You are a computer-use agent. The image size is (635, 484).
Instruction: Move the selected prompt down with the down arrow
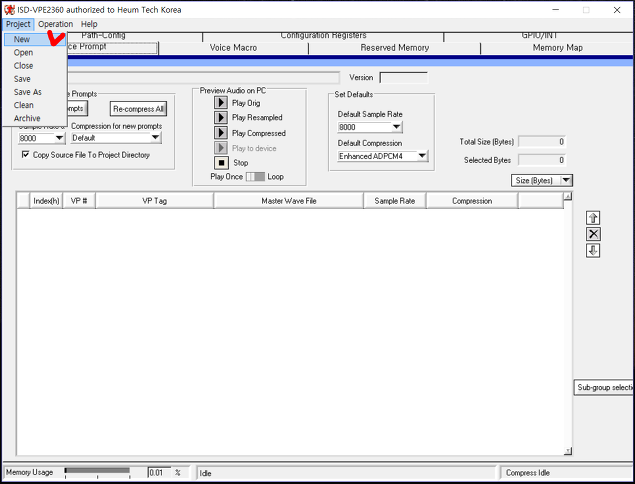coord(593,250)
